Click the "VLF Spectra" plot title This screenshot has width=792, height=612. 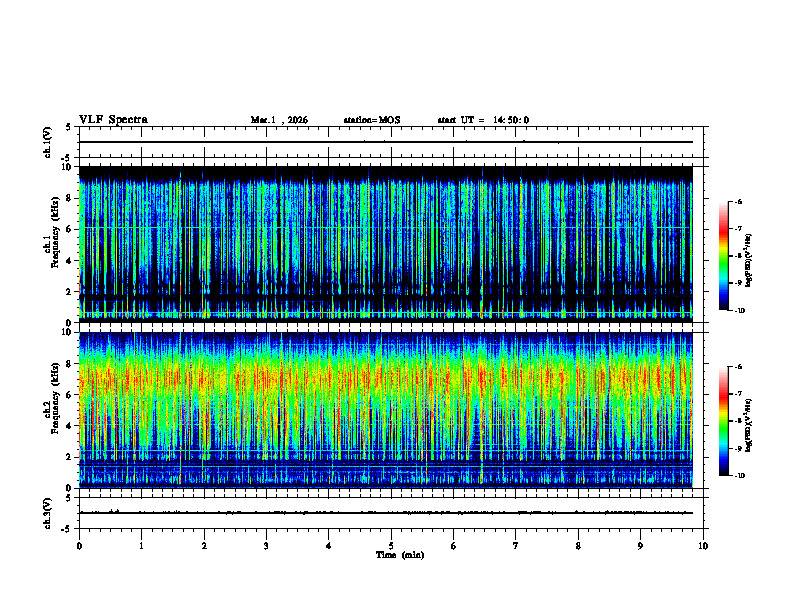[x=113, y=120]
